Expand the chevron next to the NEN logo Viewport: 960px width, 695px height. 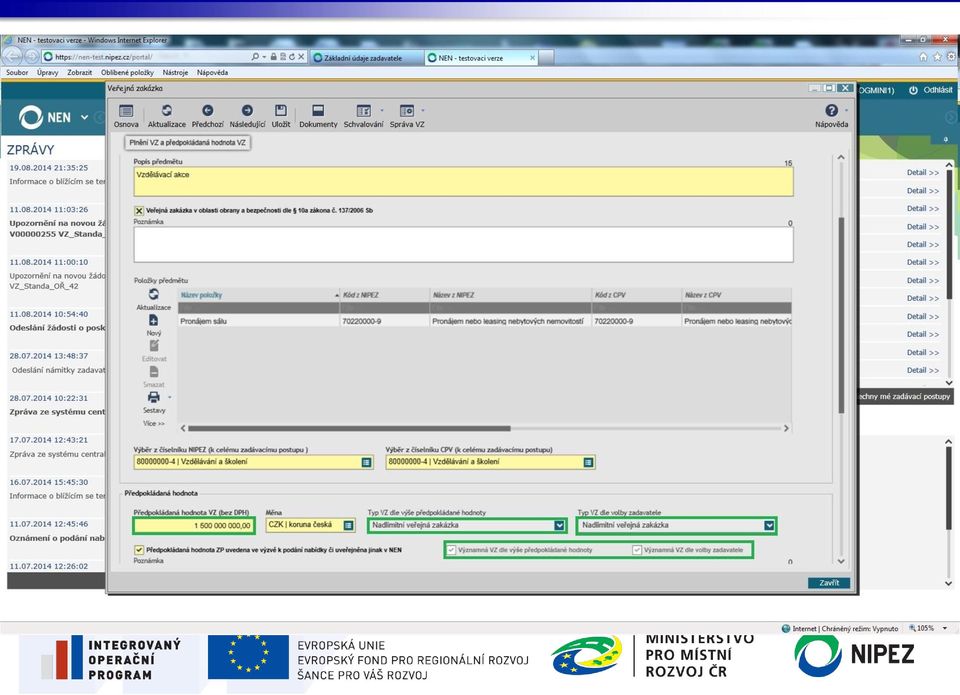point(84,117)
